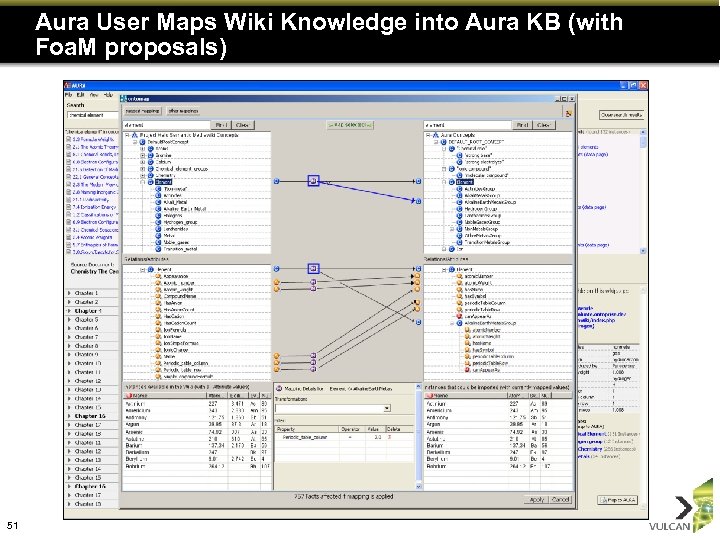720x540 pixels.
Task: Click the Search field containing chemical element
Action: [x=92, y=115]
